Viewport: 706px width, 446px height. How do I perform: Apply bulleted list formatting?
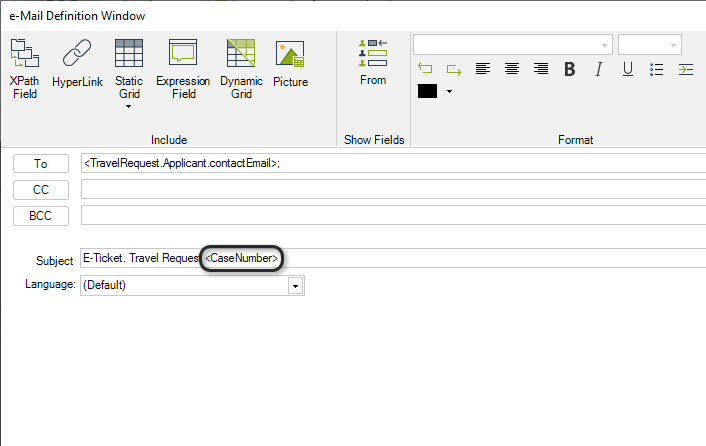tap(656, 69)
